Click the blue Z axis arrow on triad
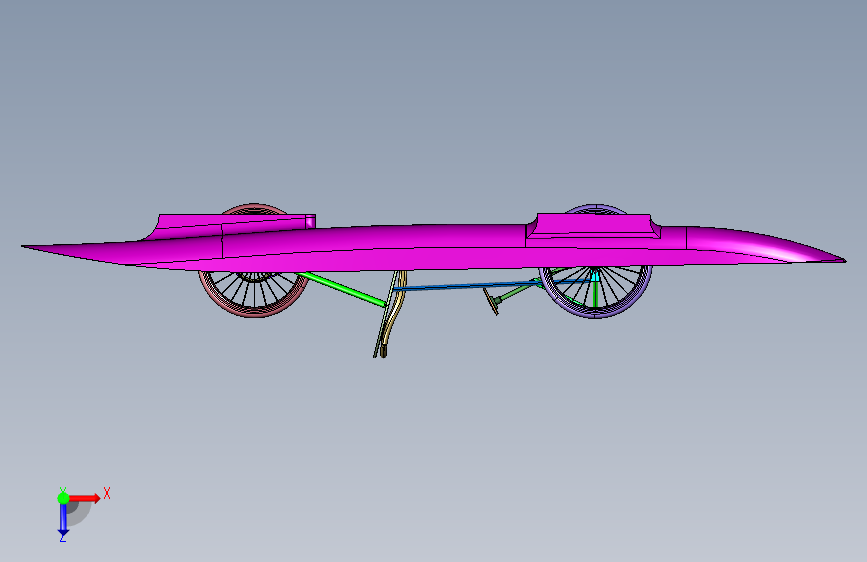Screen dimensions: 867x562 point(63,519)
